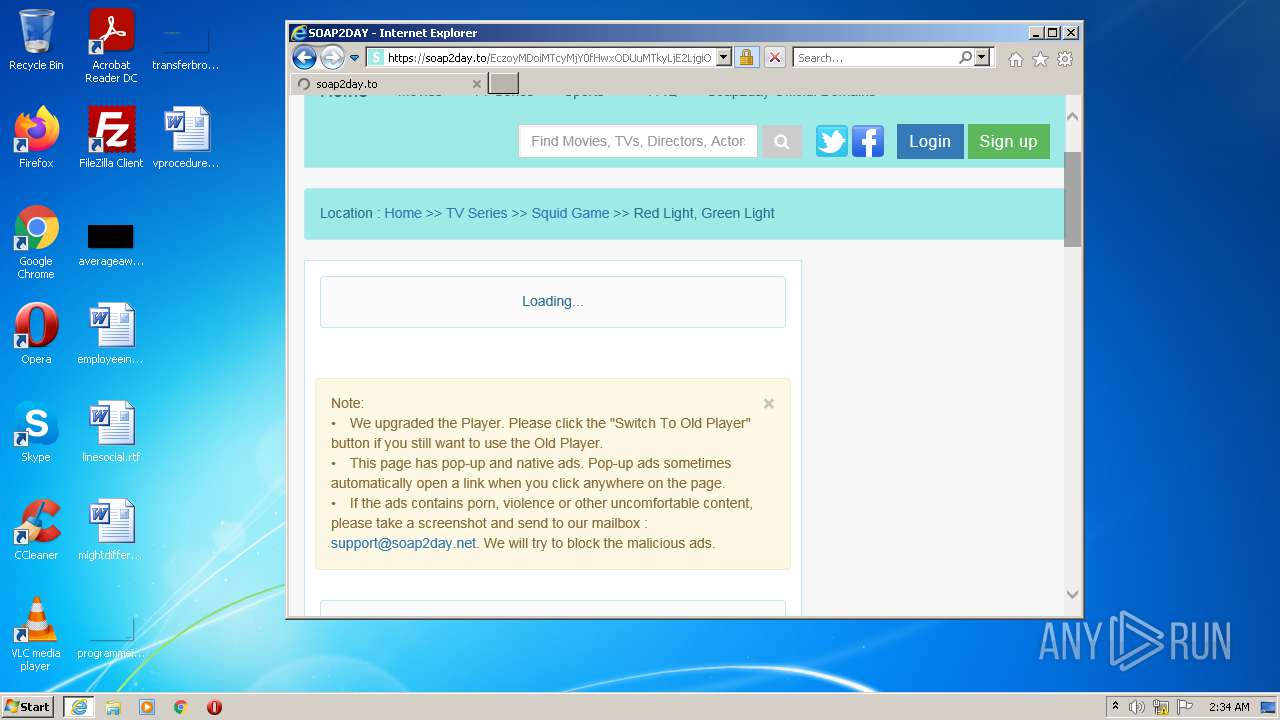
Task: Follow the TV Series breadcrumb link
Action: tap(476, 213)
